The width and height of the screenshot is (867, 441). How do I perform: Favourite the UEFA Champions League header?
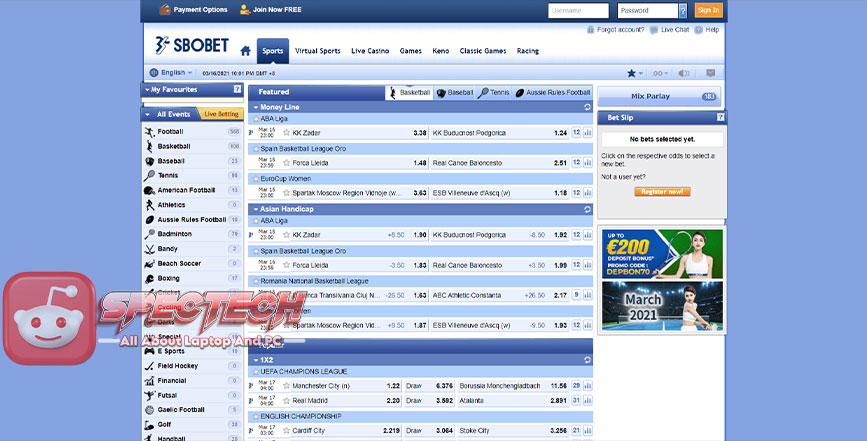click(x=255, y=371)
